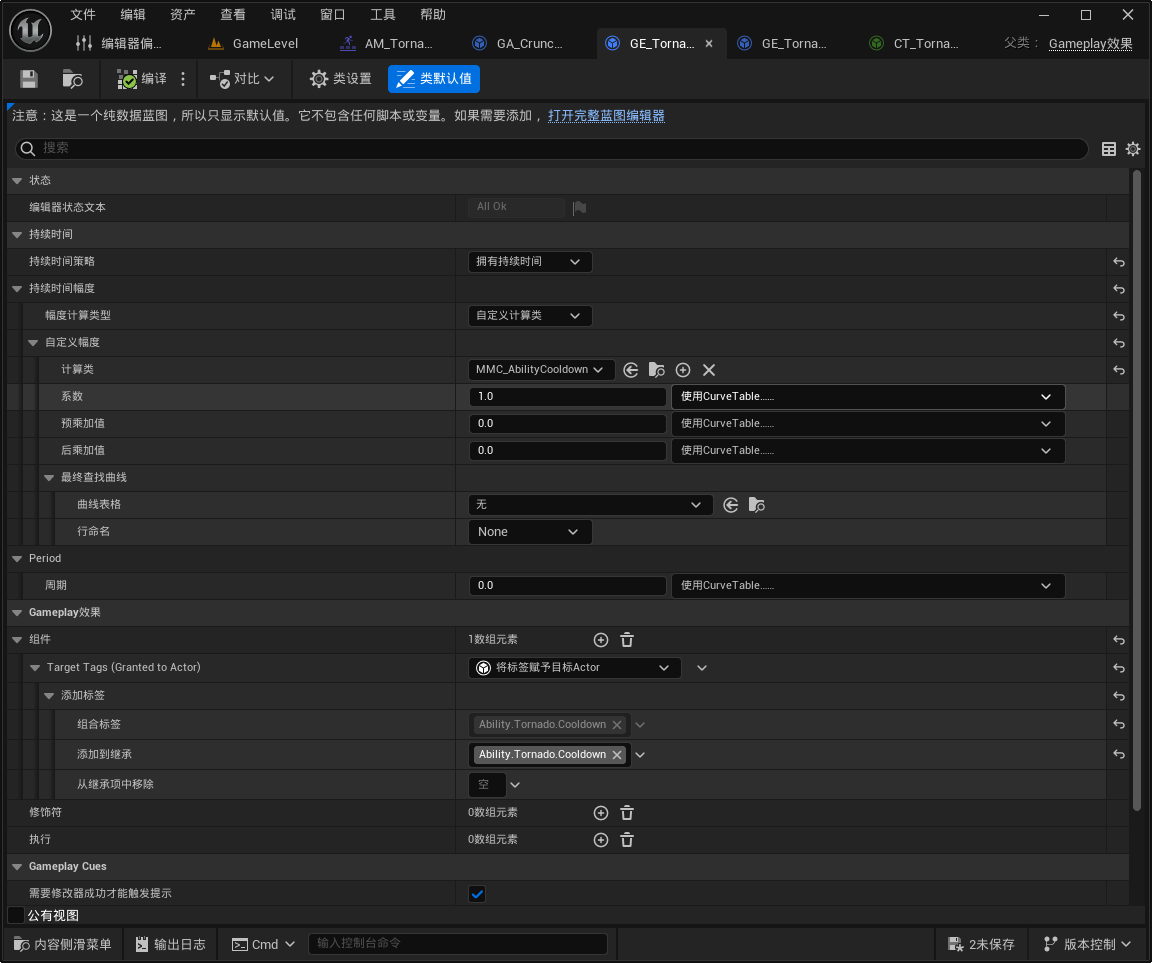The height and width of the screenshot is (963, 1152).
Task: Open 行命名 None dropdown
Action: [x=530, y=532]
